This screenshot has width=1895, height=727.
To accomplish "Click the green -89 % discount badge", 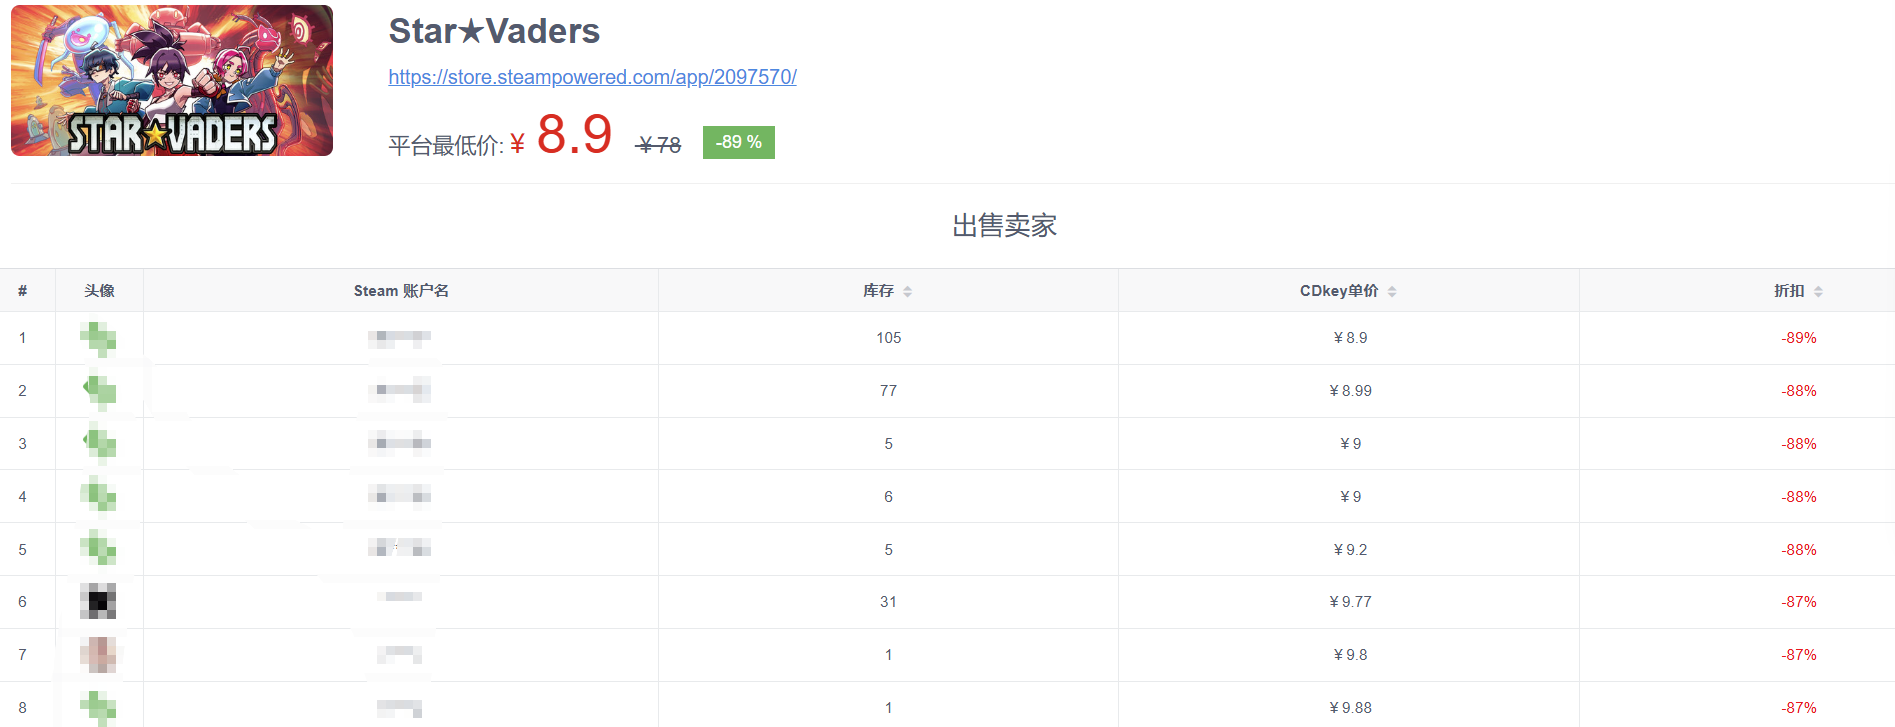I will tap(738, 142).
